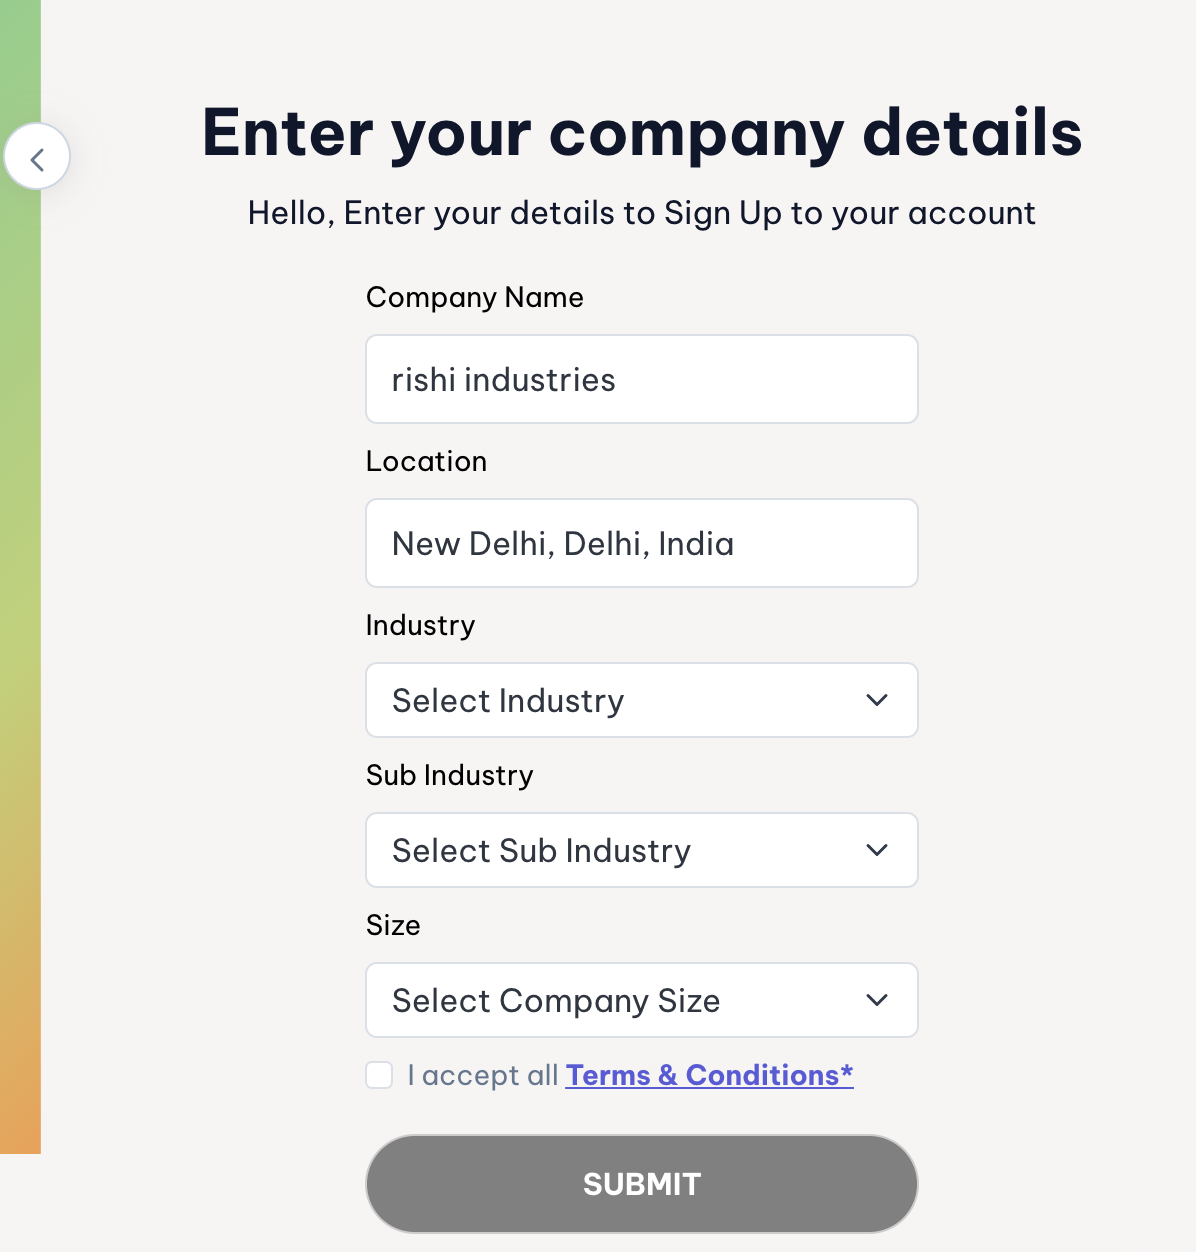Click the "Sub Industry" field label
The height and width of the screenshot is (1252, 1196).
pyautogui.click(x=449, y=776)
